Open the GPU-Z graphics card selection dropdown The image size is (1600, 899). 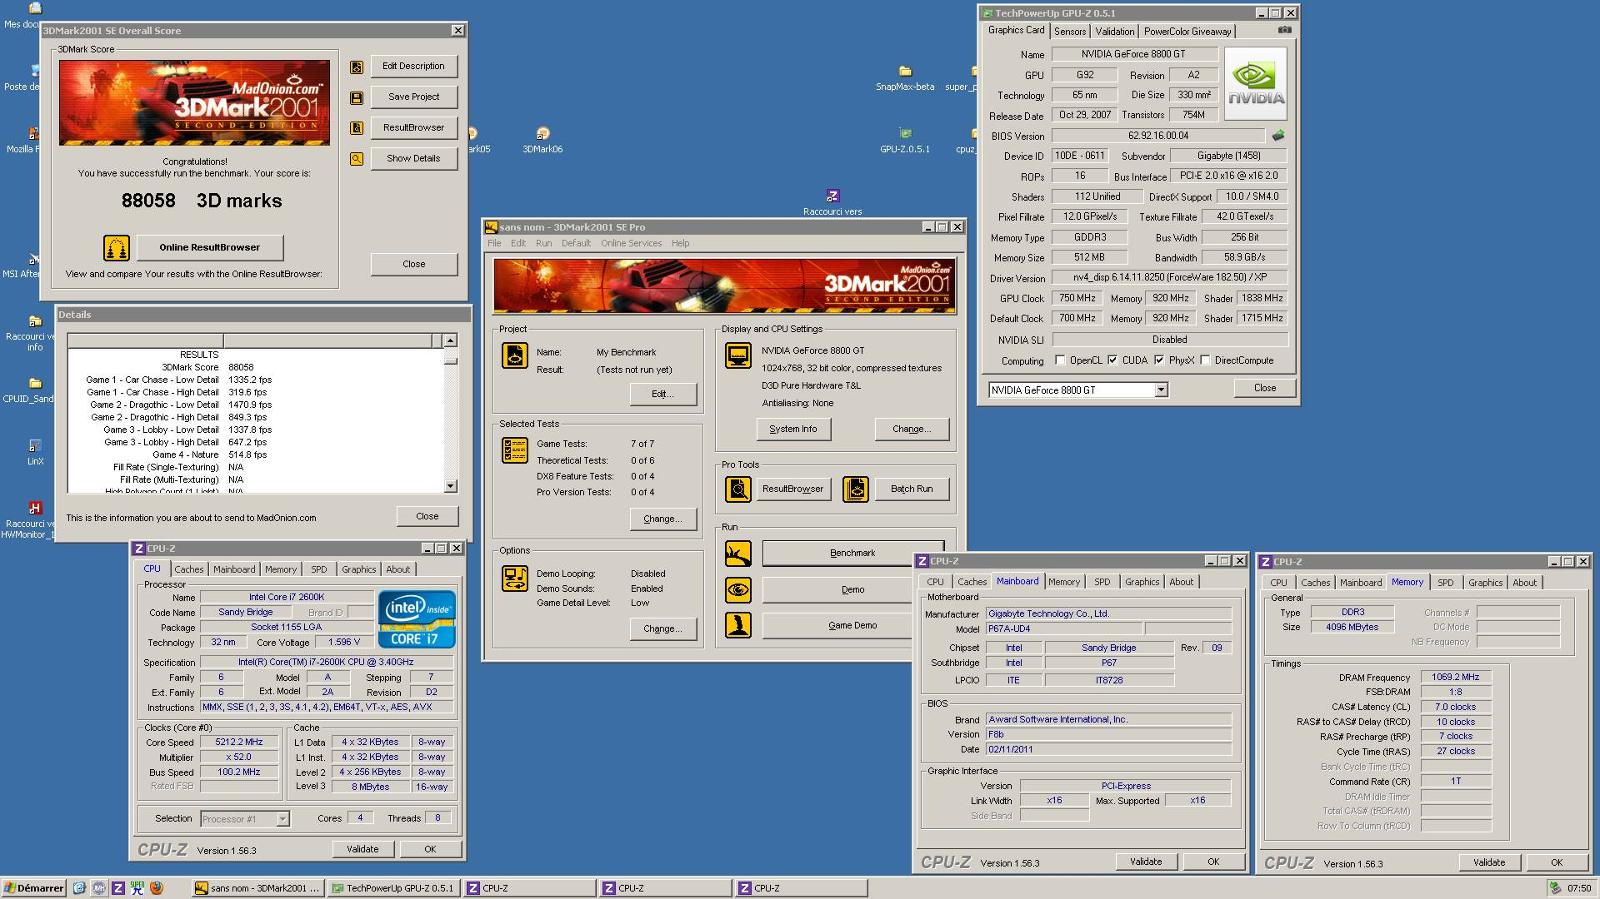[1161, 390]
